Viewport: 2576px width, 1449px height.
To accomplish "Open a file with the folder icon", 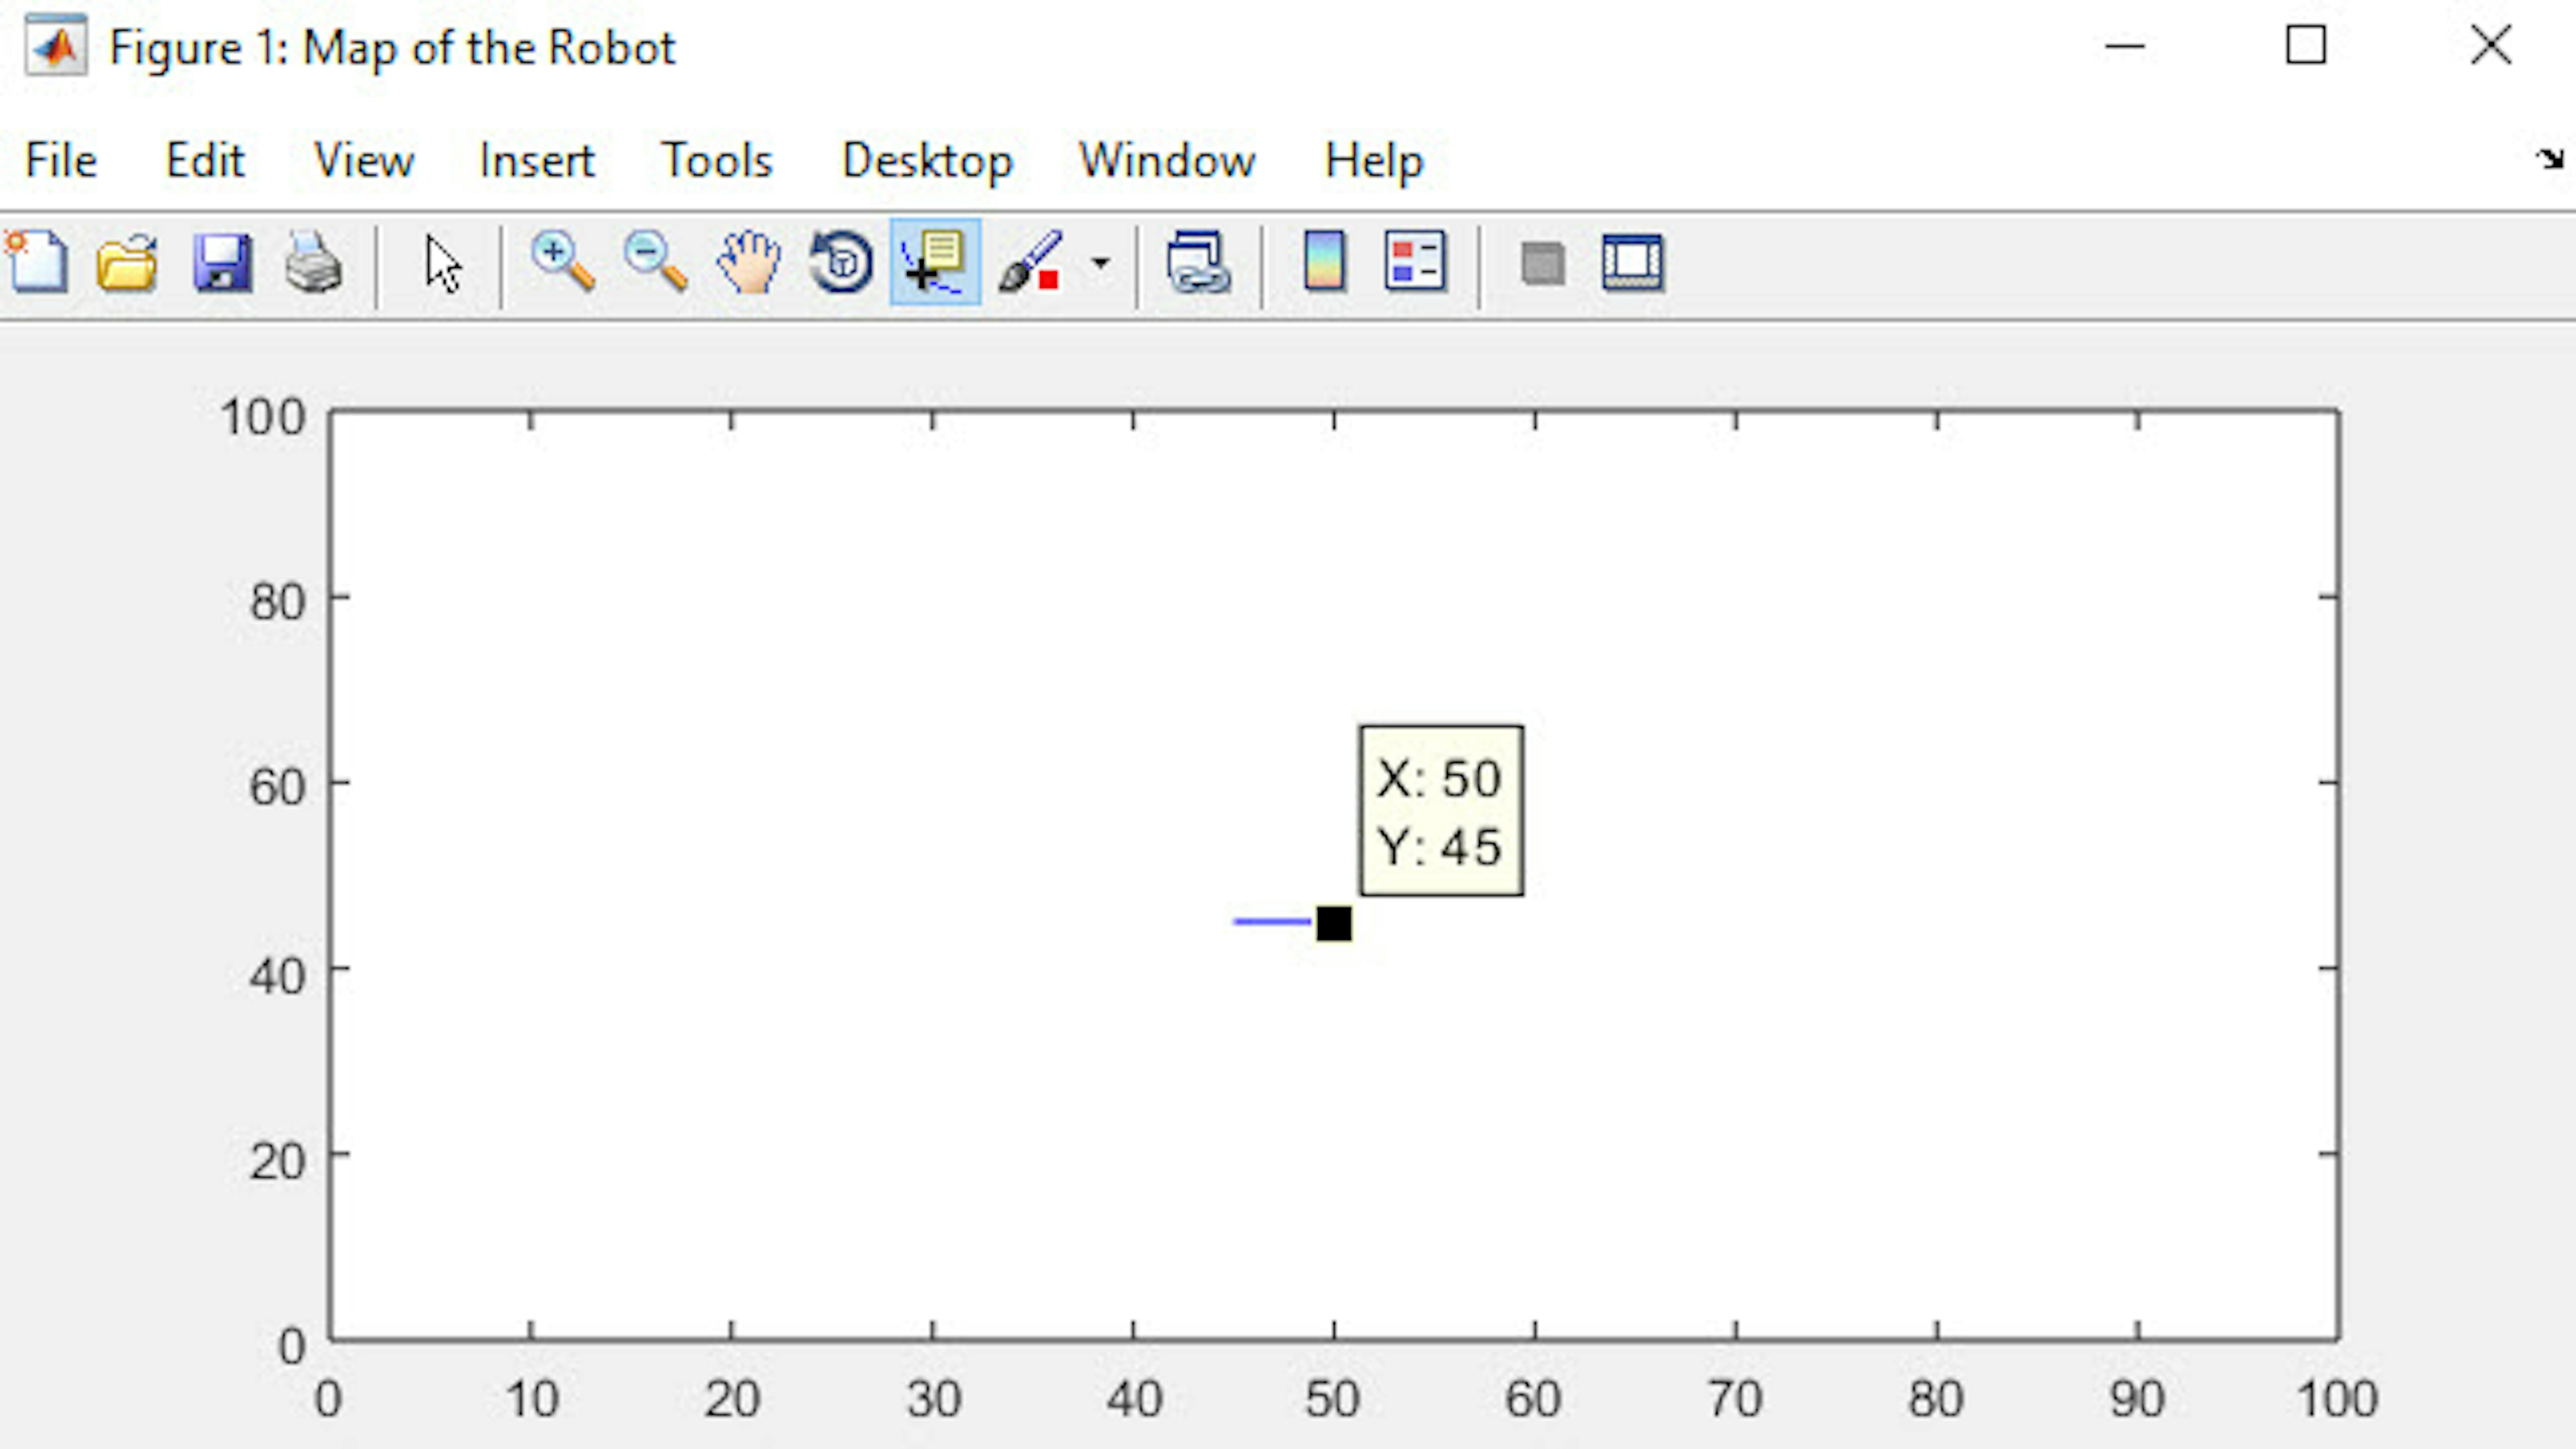I will point(127,263).
